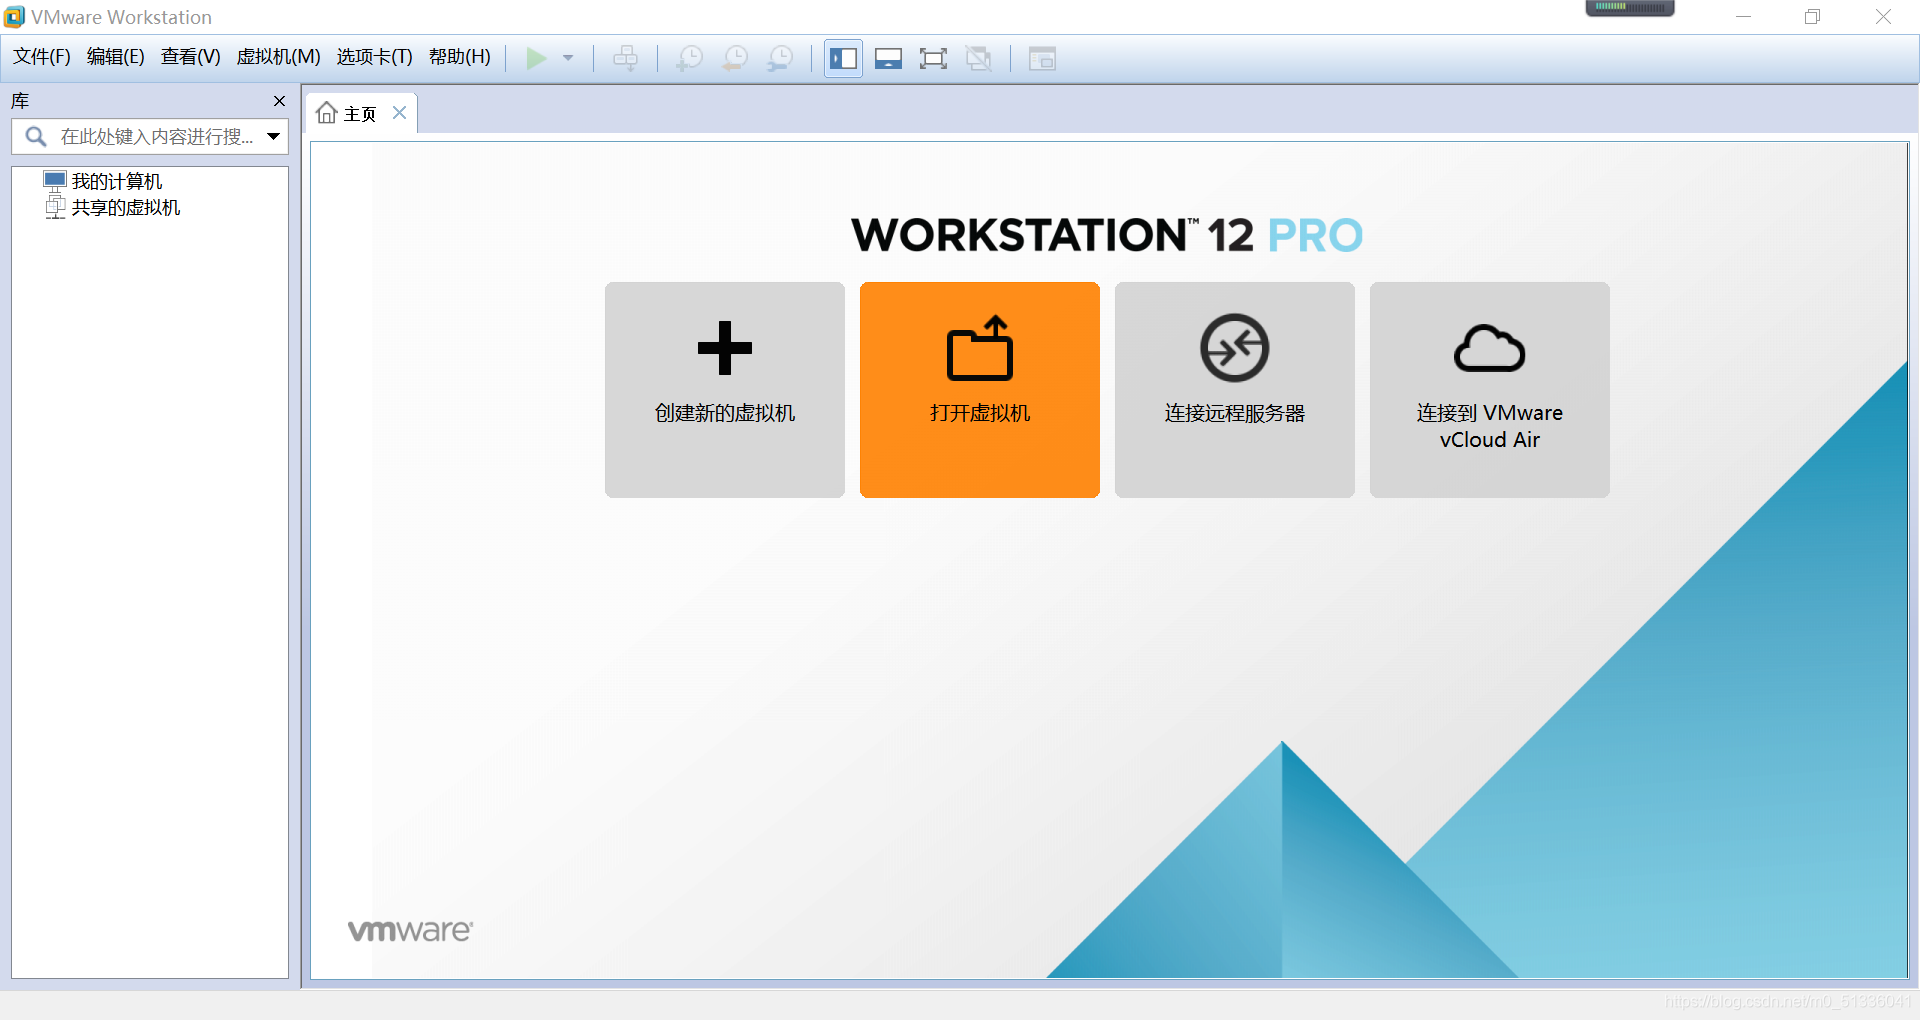The width and height of the screenshot is (1920, 1020).
Task: Click the Send Ctrl+Alt+Del toolbar icon
Action: pos(626,58)
